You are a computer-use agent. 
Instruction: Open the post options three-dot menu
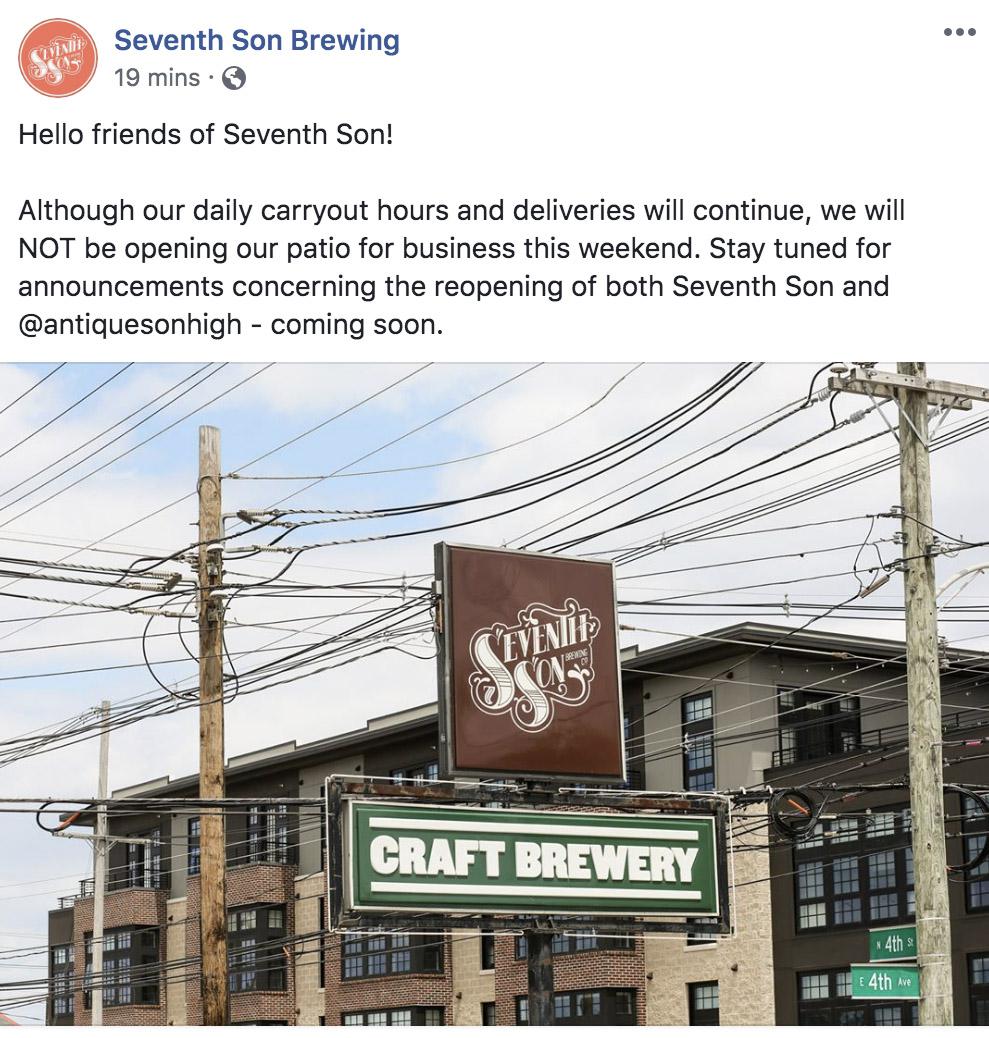tap(959, 32)
